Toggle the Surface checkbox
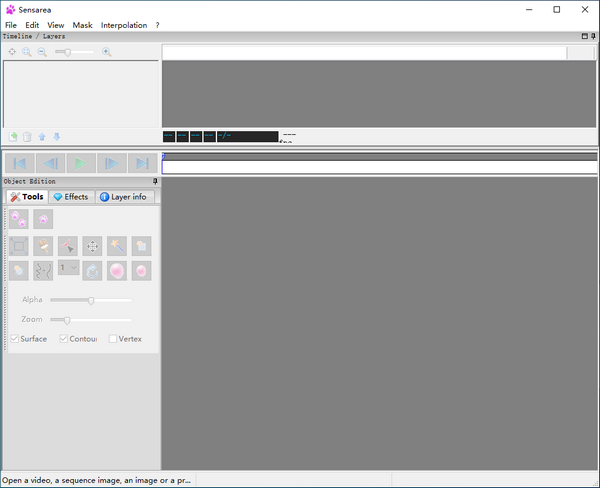 coord(15,339)
